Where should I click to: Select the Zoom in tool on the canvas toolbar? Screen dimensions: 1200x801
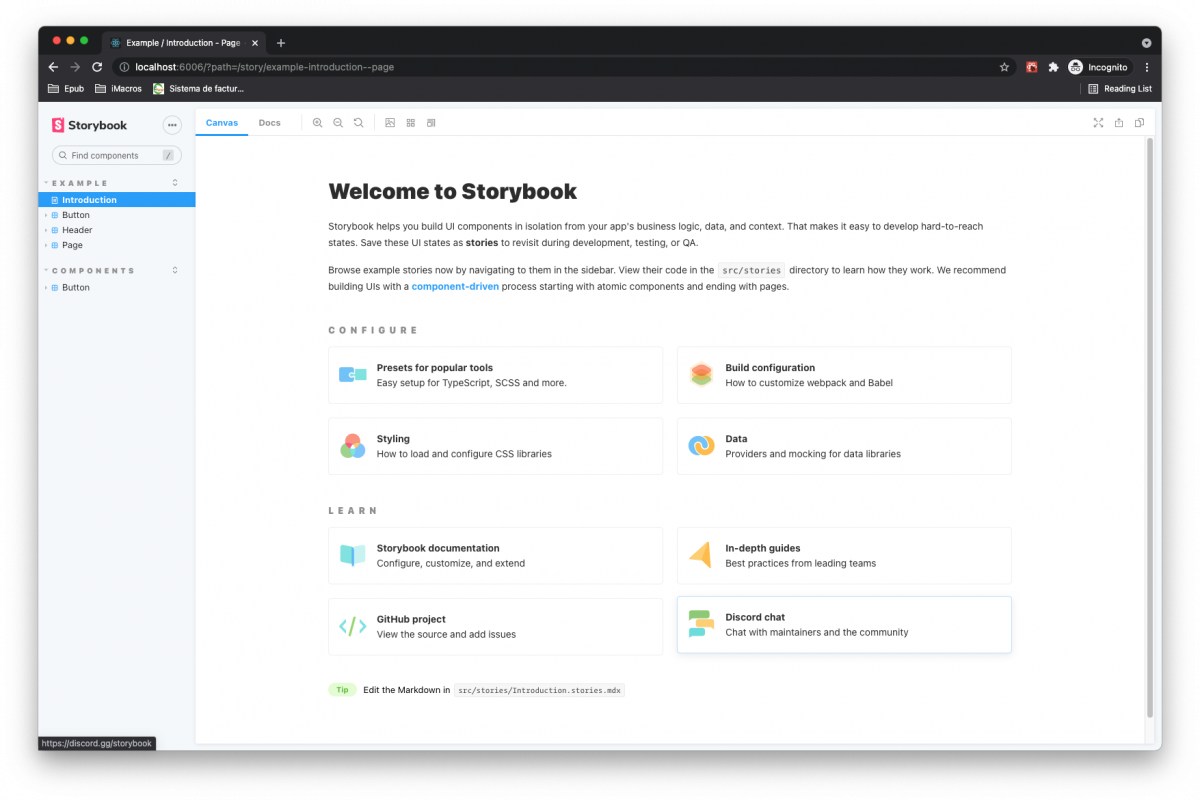click(317, 122)
